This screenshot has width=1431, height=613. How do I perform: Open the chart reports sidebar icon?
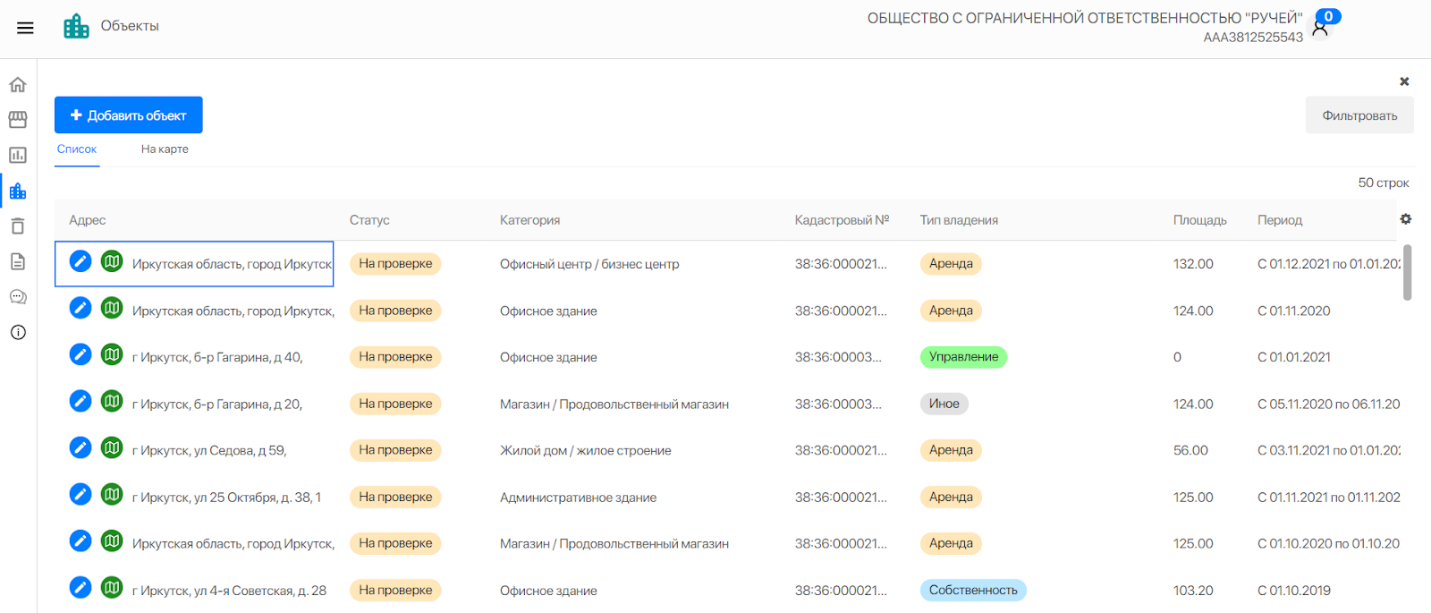coord(18,155)
